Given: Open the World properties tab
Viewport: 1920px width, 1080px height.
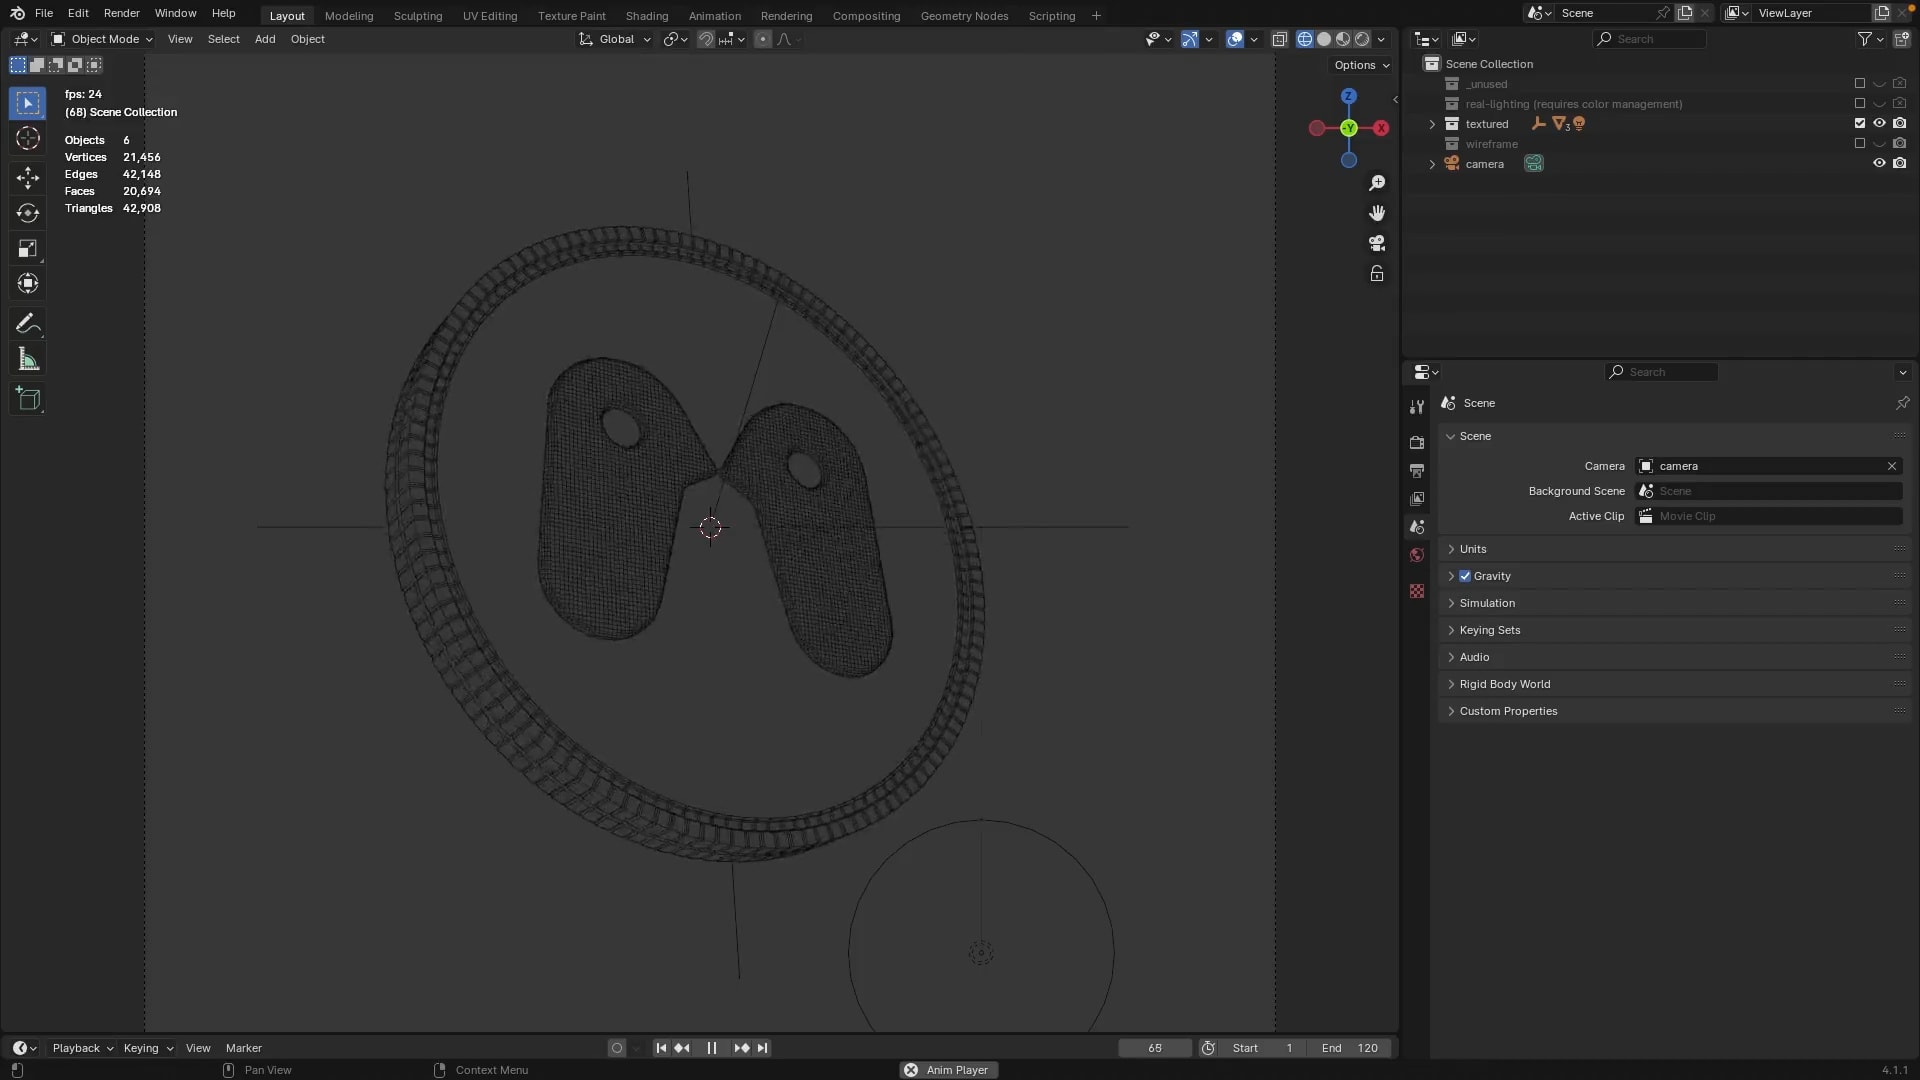Looking at the screenshot, I should (1417, 555).
